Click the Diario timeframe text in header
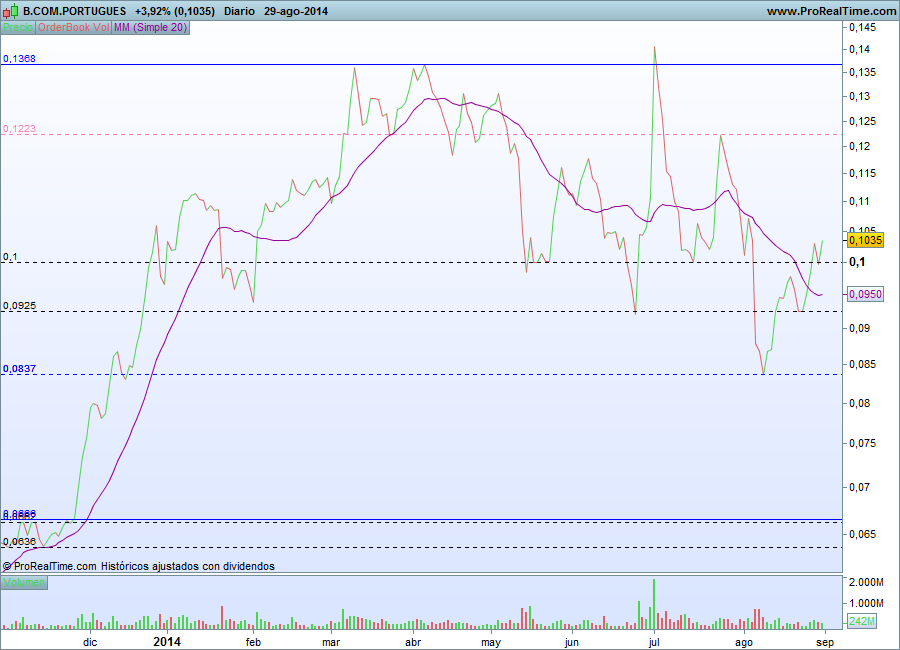Viewport: 900px width, 650px height. click(x=239, y=11)
